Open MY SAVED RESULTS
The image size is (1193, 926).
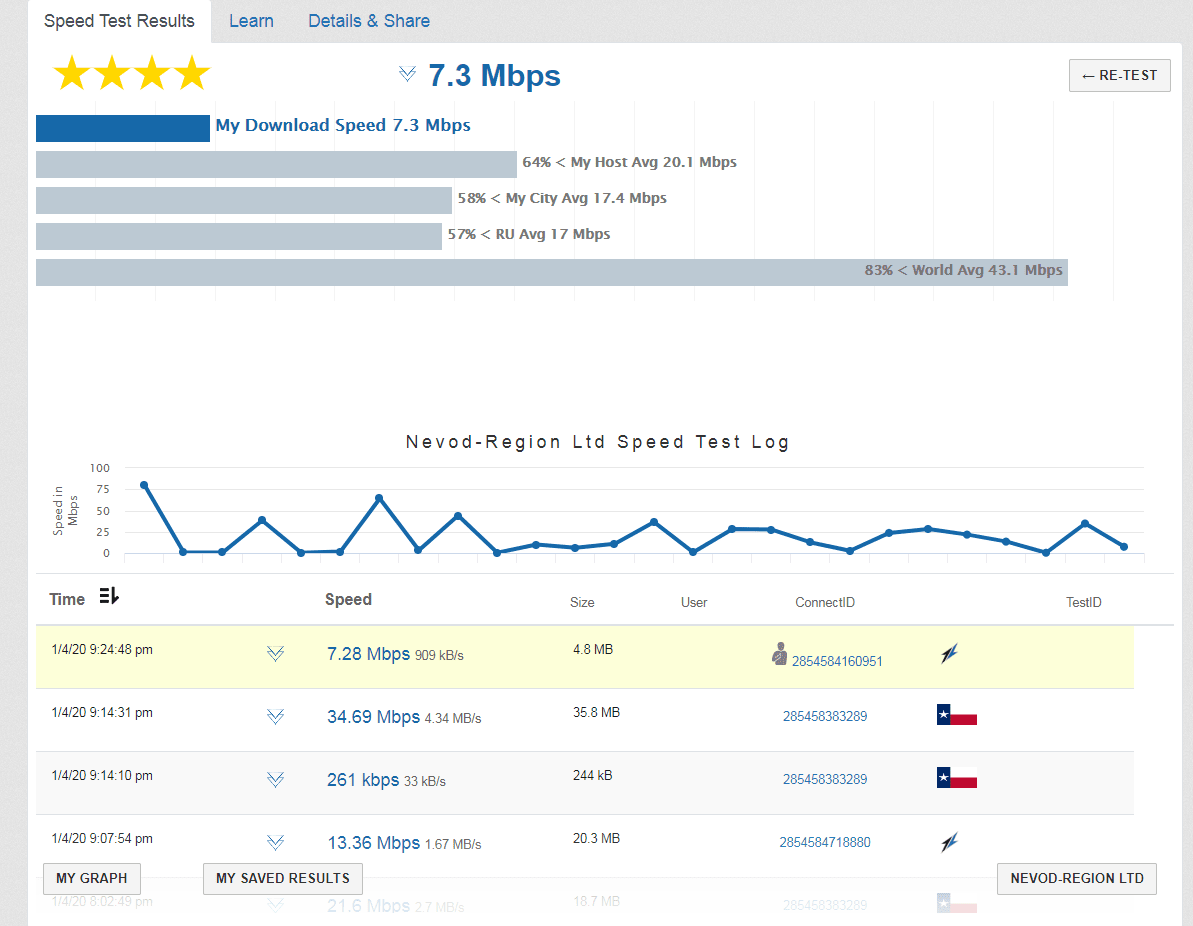pos(283,879)
